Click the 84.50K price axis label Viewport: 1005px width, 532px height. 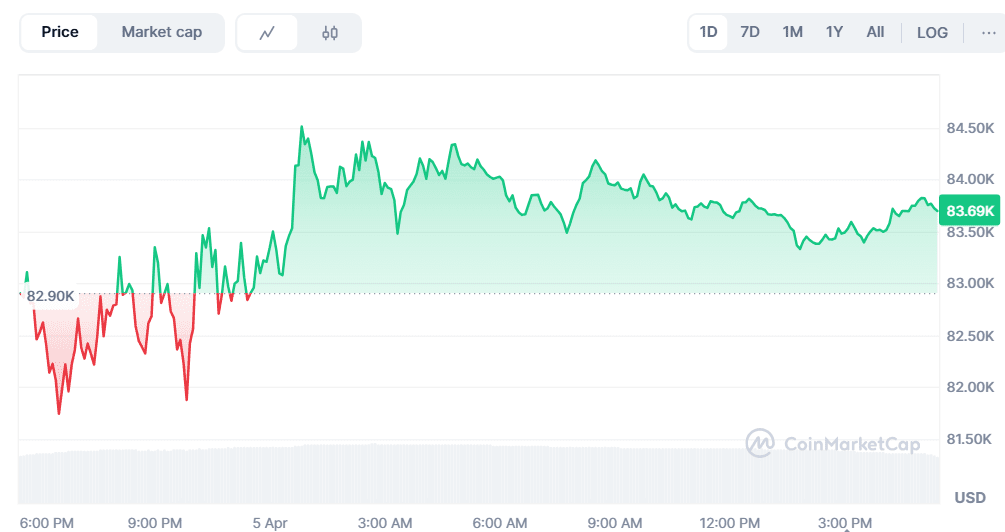click(x=970, y=128)
